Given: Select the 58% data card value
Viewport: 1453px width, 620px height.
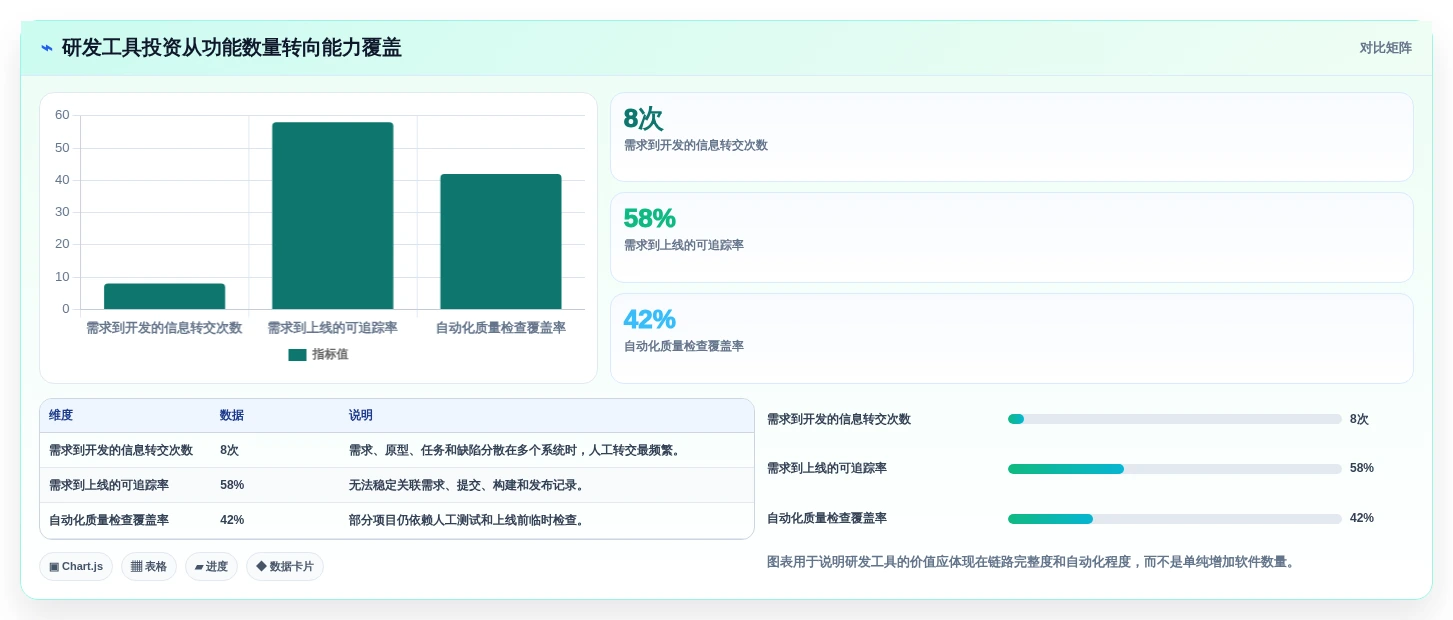Looking at the screenshot, I should 649,218.
